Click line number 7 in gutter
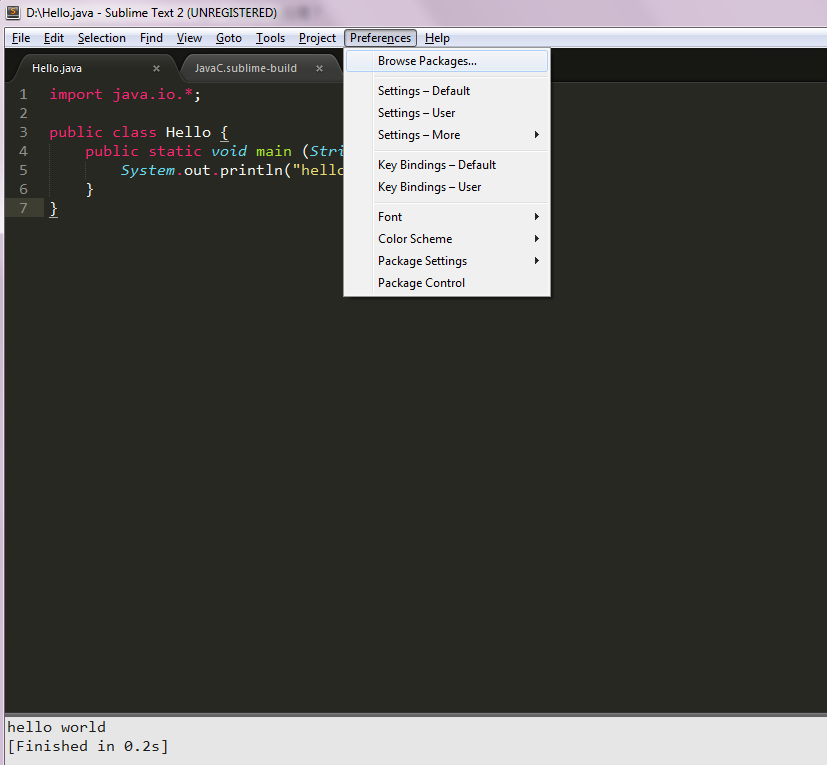The height and width of the screenshot is (765, 827). point(23,208)
